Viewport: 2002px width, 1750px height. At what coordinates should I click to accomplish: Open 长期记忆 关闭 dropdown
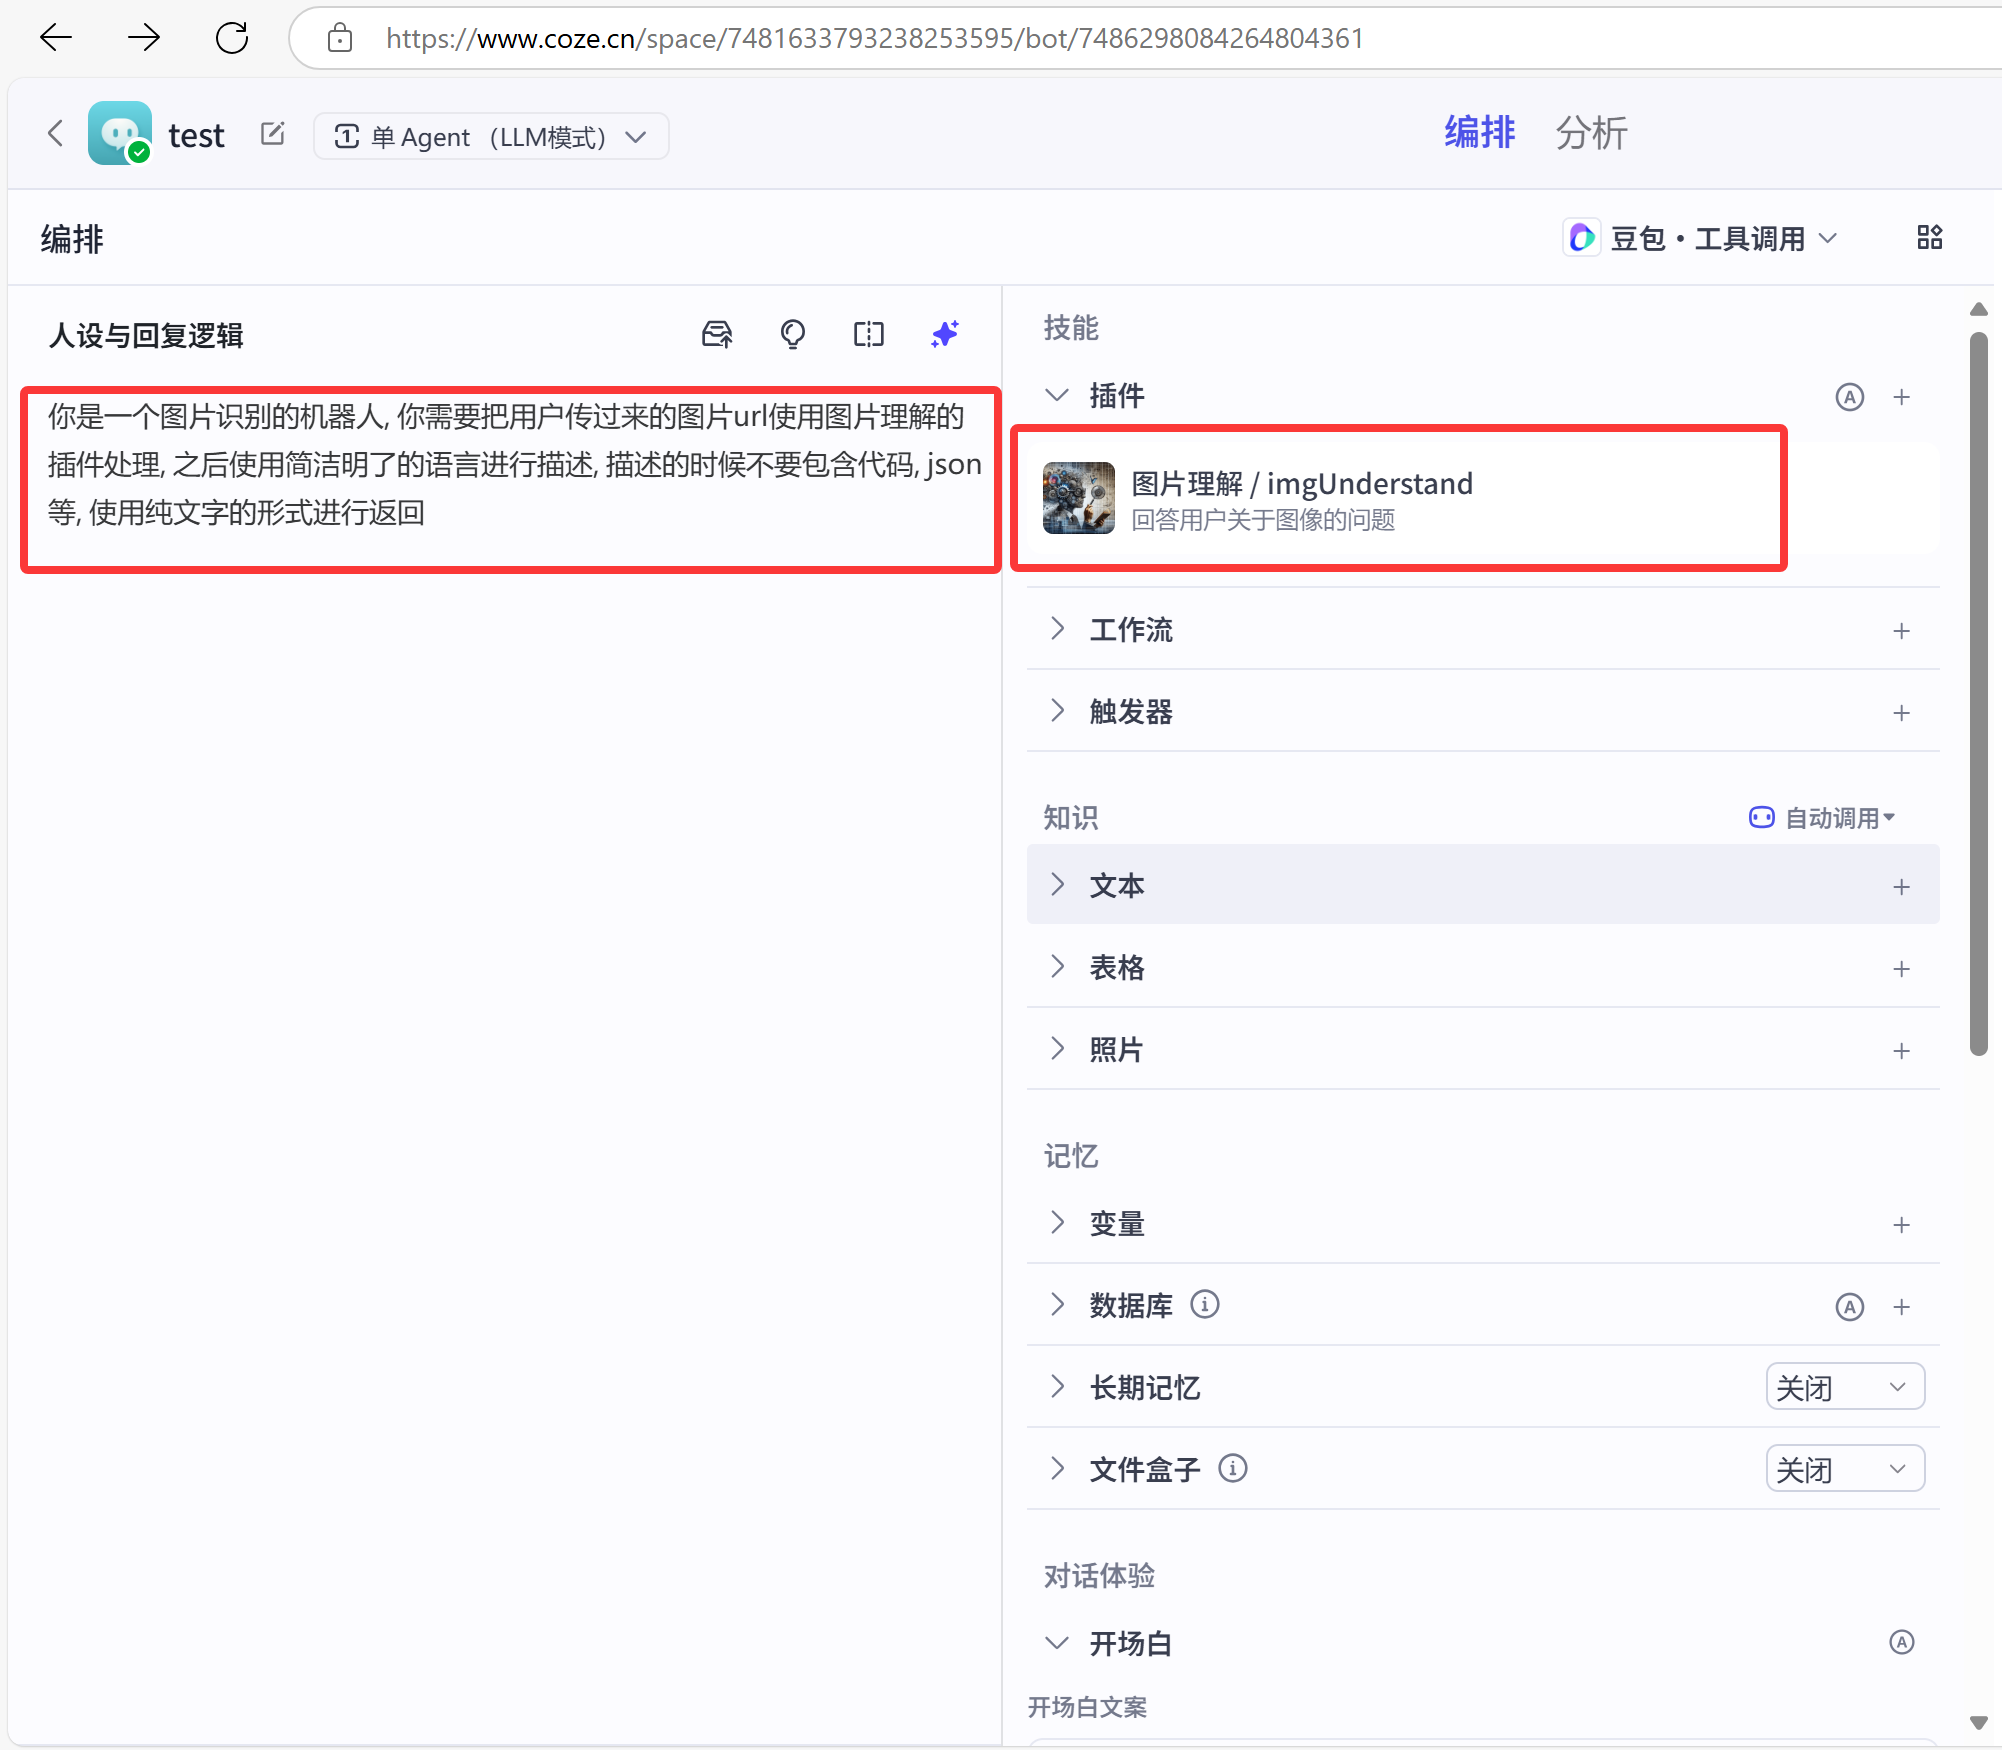(1845, 1387)
